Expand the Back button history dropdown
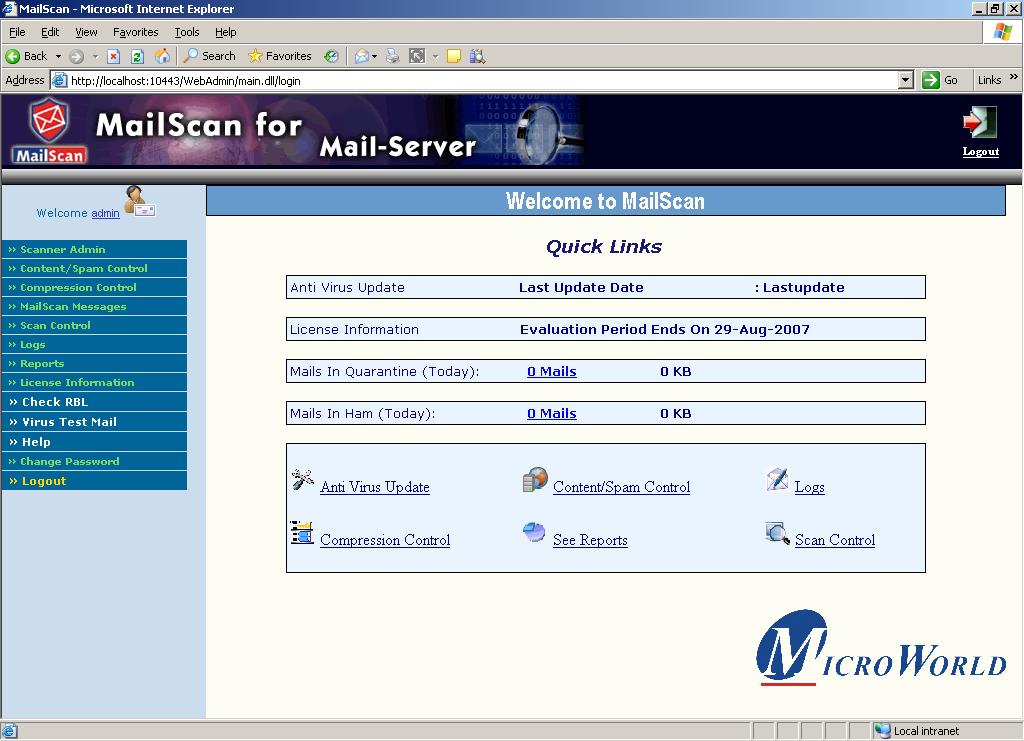The image size is (1024, 741). tap(58, 56)
